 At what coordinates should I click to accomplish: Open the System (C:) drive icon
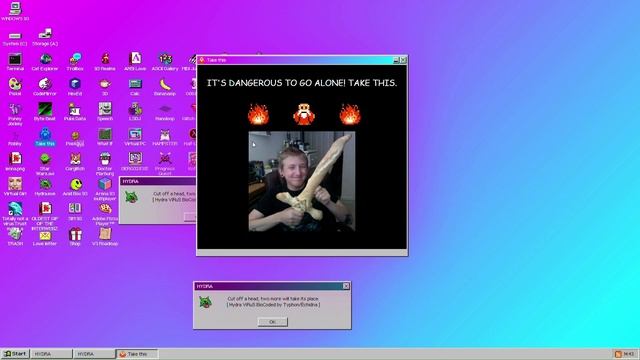pyautogui.click(x=15, y=38)
